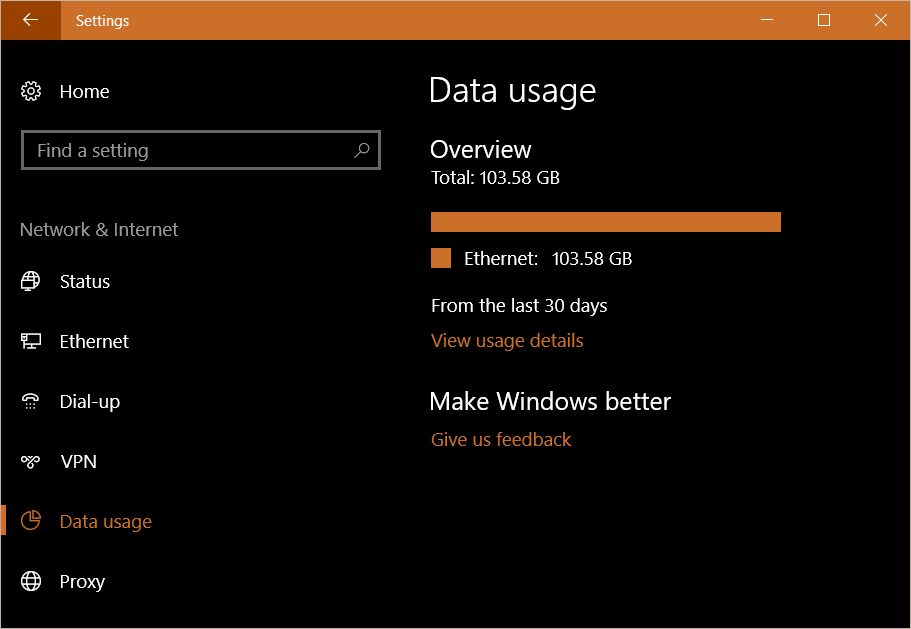Open the Ethernet settings page
Image resolution: width=911 pixels, height=629 pixels.
point(93,341)
